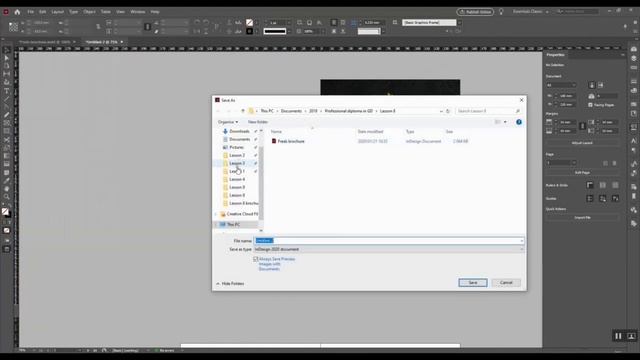
Task: Toggle the Facing Pages checkbox
Action: 590,105
